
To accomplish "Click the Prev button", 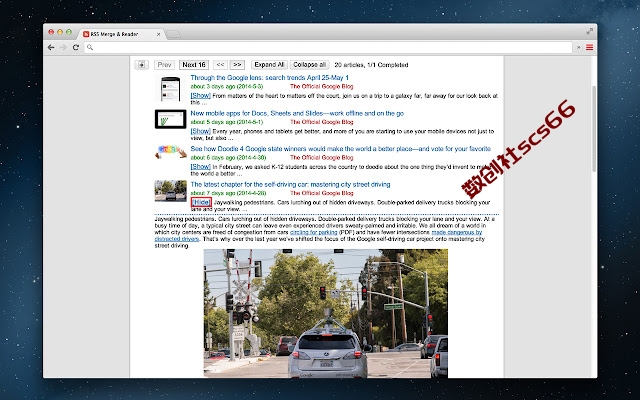I will (164, 64).
